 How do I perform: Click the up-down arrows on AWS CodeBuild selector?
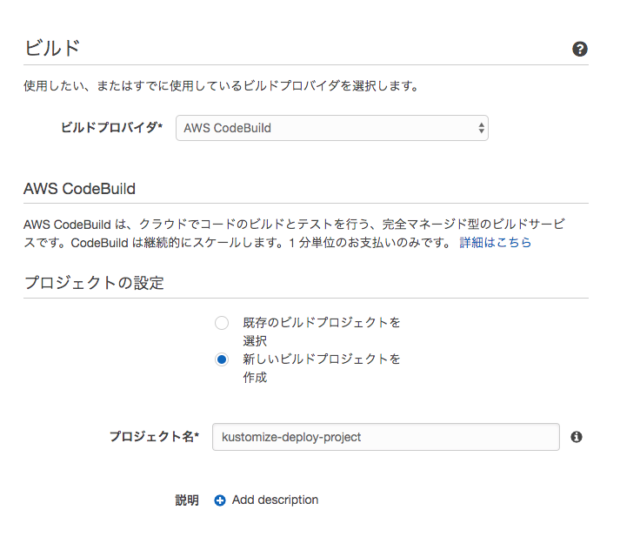pos(481,128)
